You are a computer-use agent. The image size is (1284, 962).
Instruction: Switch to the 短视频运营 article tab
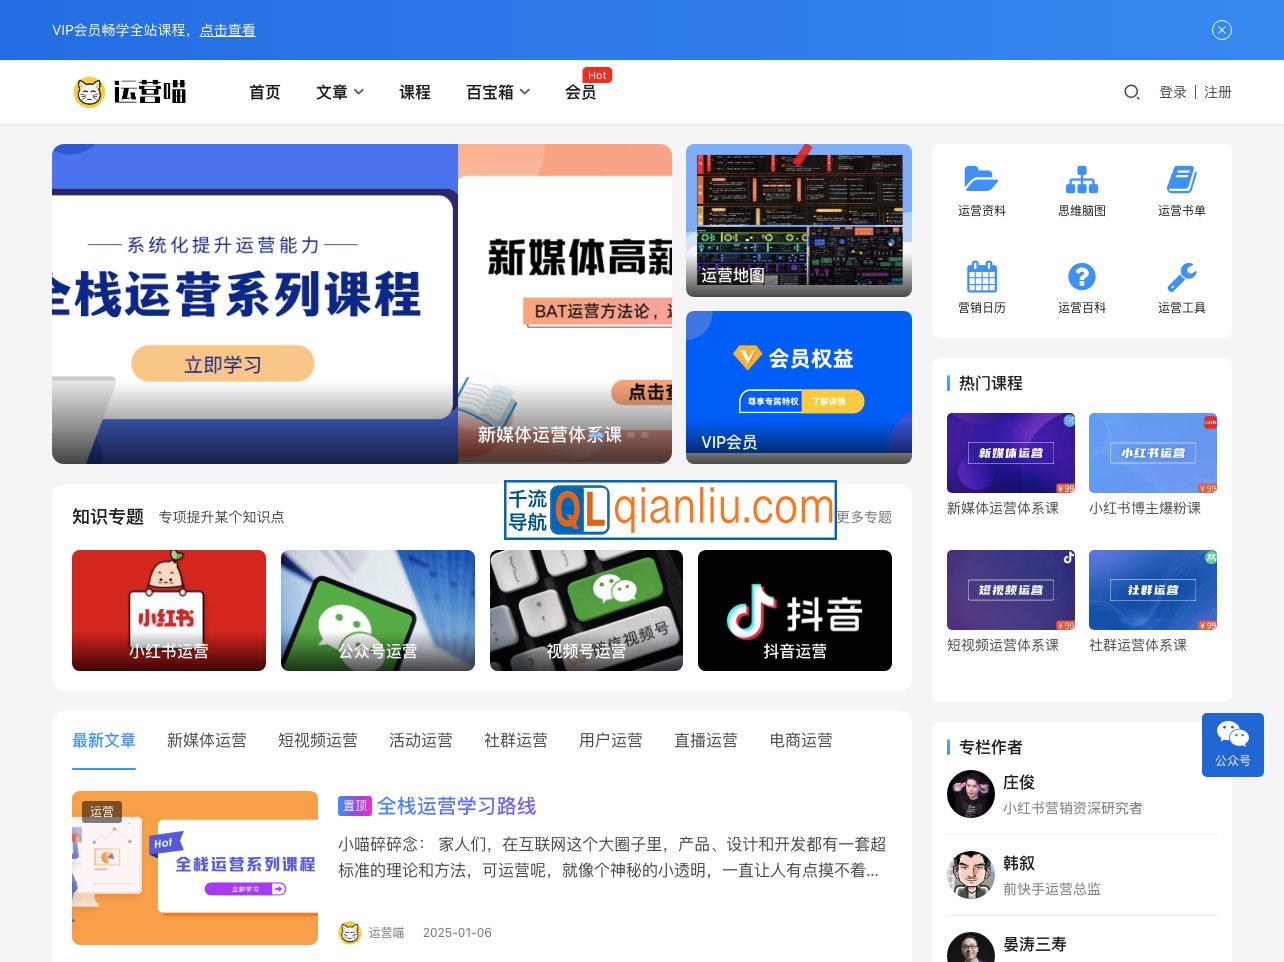coord(318,740)
